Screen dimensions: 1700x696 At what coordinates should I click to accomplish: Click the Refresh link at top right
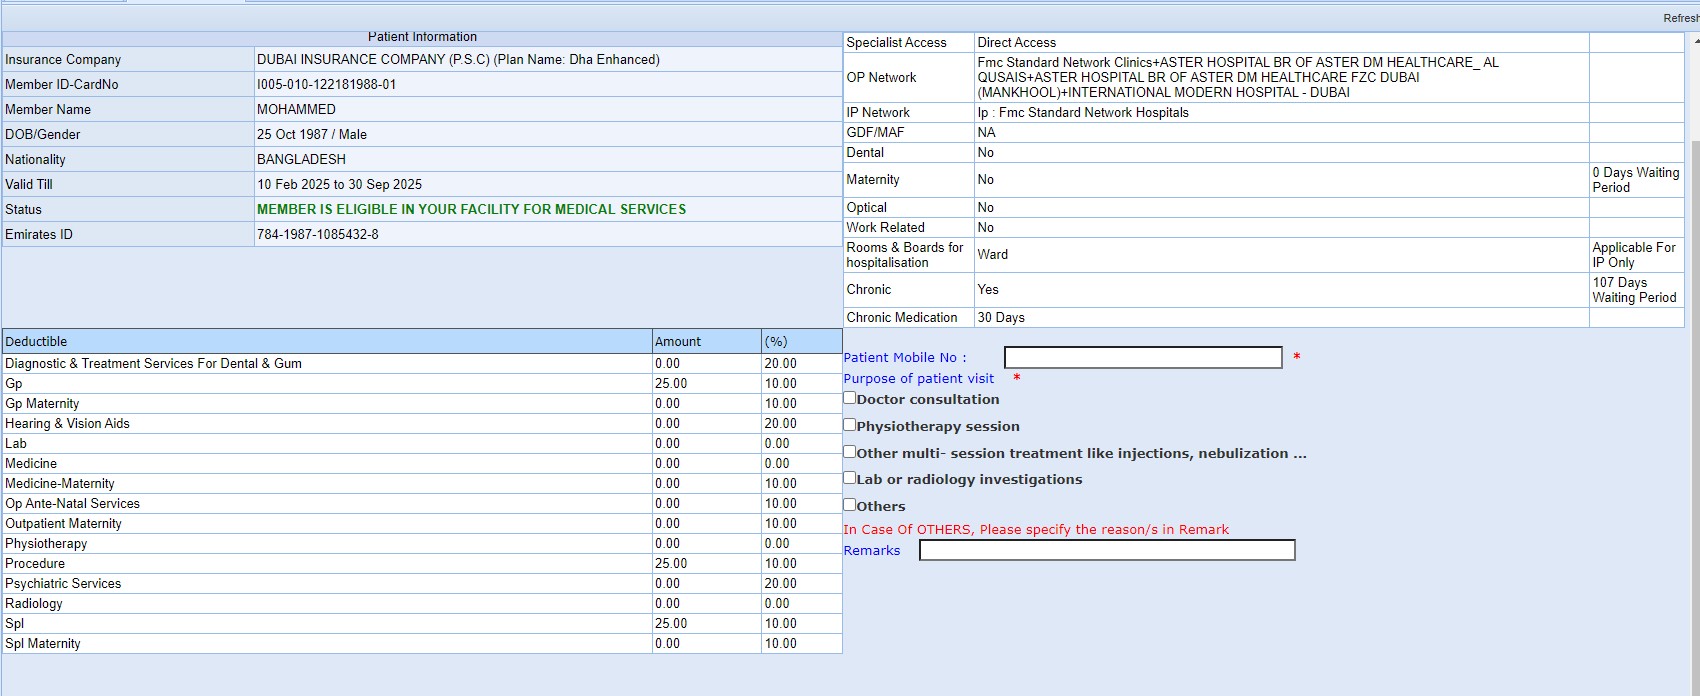tap(1680, 18)
